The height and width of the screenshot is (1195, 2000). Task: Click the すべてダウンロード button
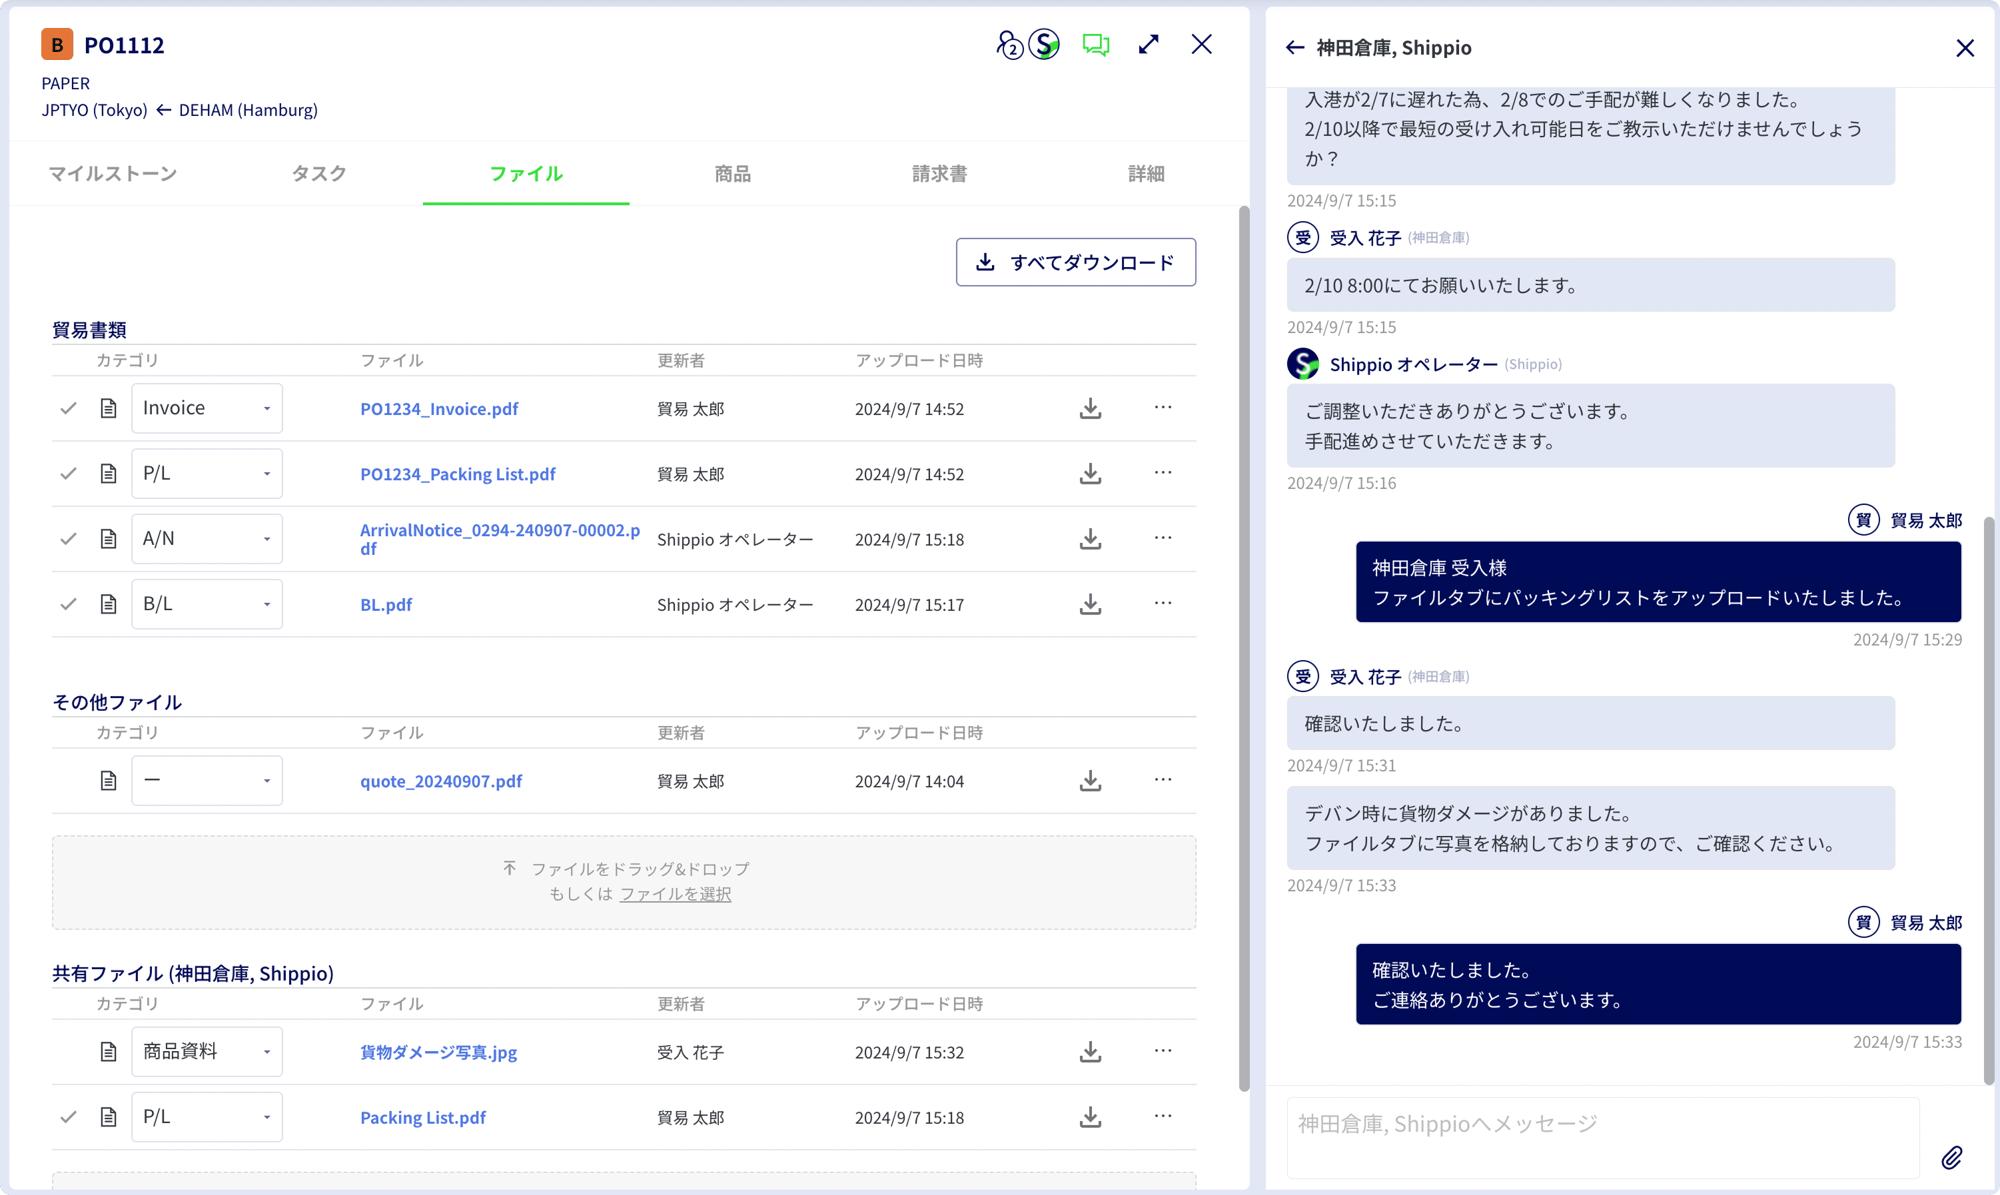tap(1075, 262)
